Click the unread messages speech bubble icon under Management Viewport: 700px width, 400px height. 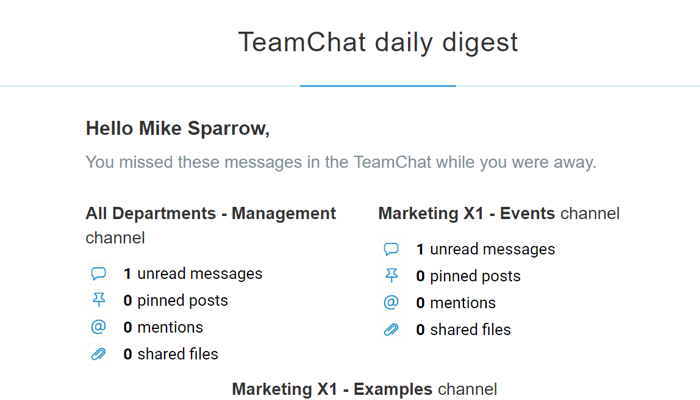coord(99,273)
